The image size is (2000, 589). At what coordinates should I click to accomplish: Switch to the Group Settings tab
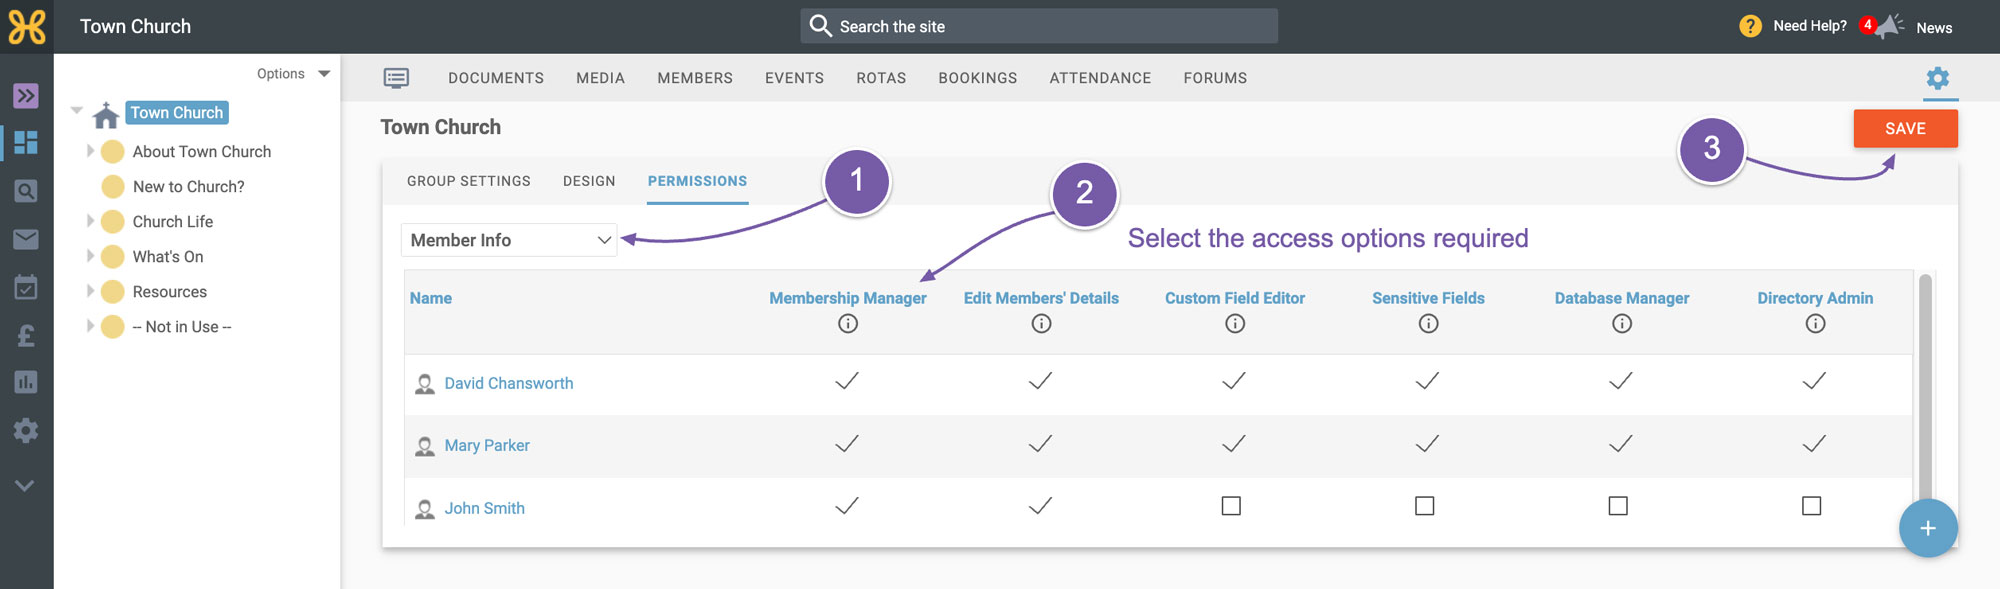coord(469,181)
